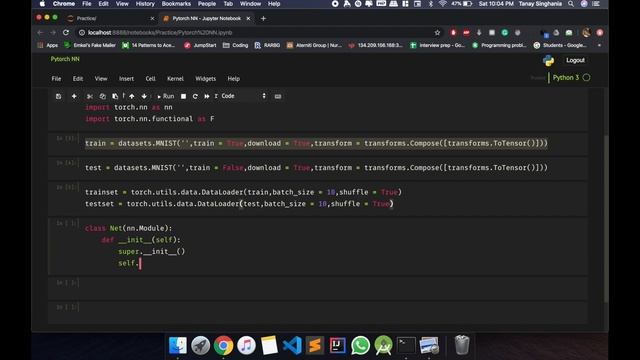Image resolution: width=640 pixels, height=360 pixels.
Task: Open the Programming problems bookmark
Action: click(x=499, y=45)
